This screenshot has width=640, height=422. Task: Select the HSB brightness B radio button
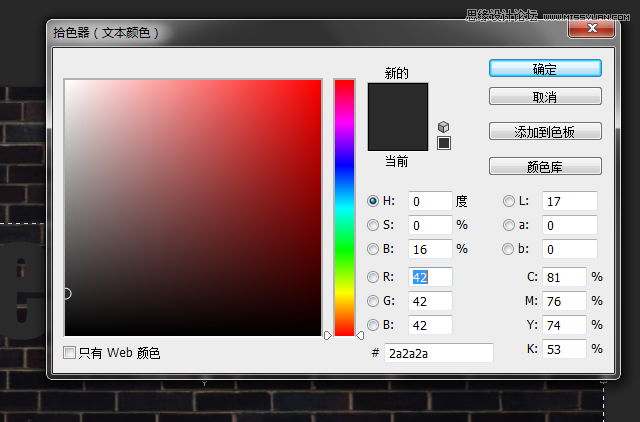click(x=373, y=249)
